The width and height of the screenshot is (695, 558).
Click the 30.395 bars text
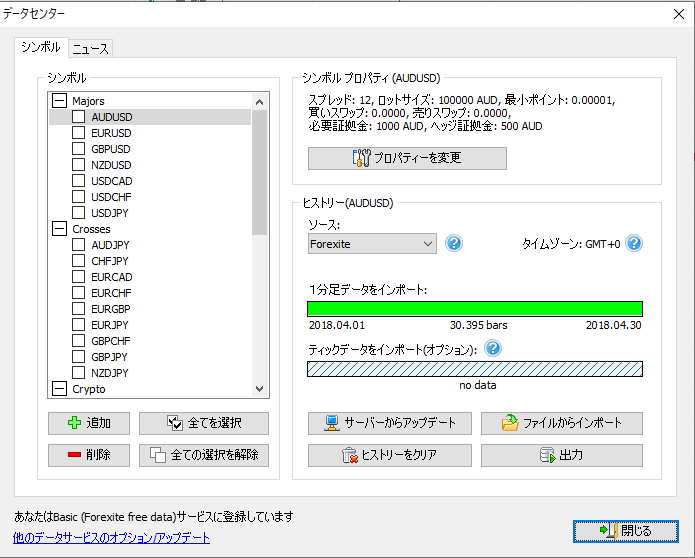pyautogui.click(x=478, y=325)
